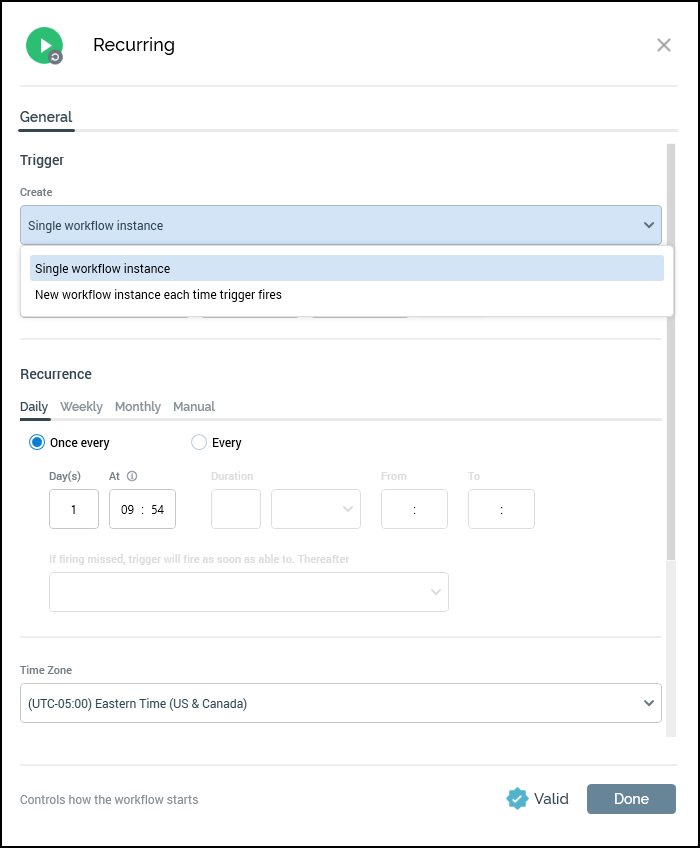Click the Done button

(631, 798)
